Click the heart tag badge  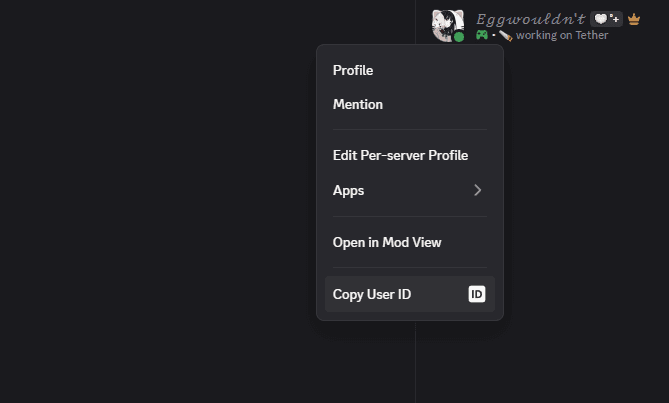click(606, 19)
